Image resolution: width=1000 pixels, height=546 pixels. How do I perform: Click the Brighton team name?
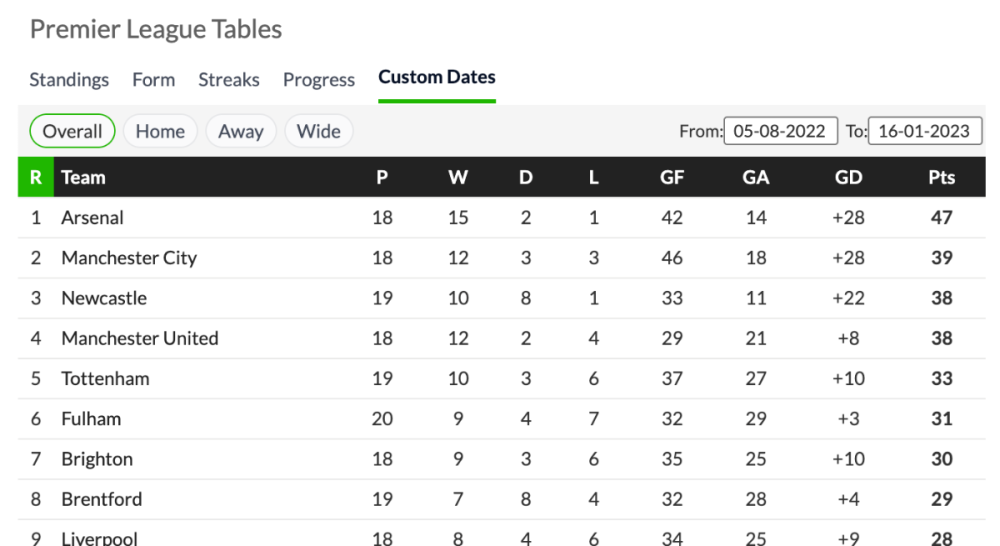point(97,459)
